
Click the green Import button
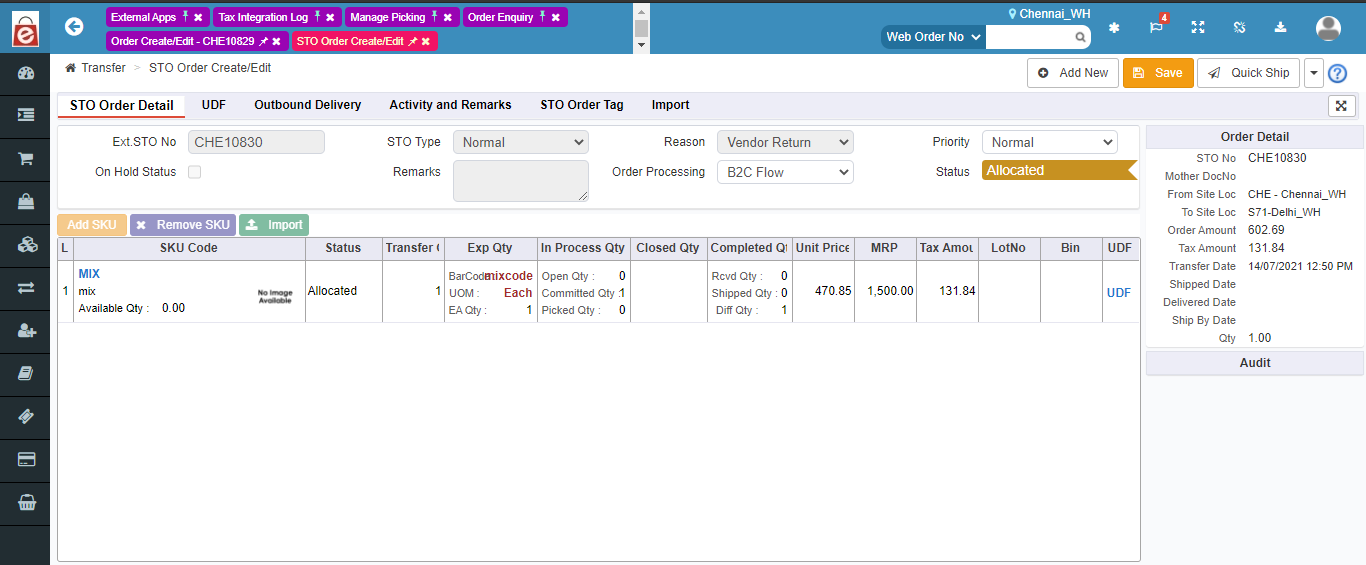click(x=274, y=225)
